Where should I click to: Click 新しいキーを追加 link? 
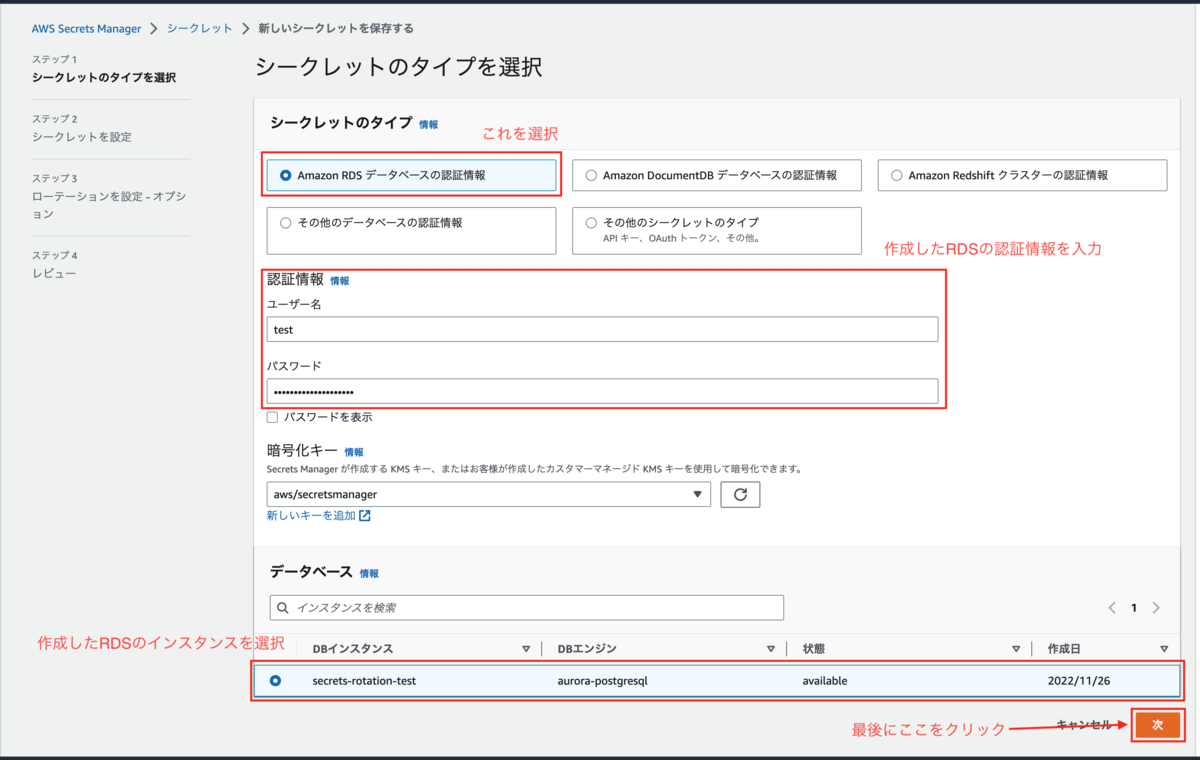(x=311, y=516)
